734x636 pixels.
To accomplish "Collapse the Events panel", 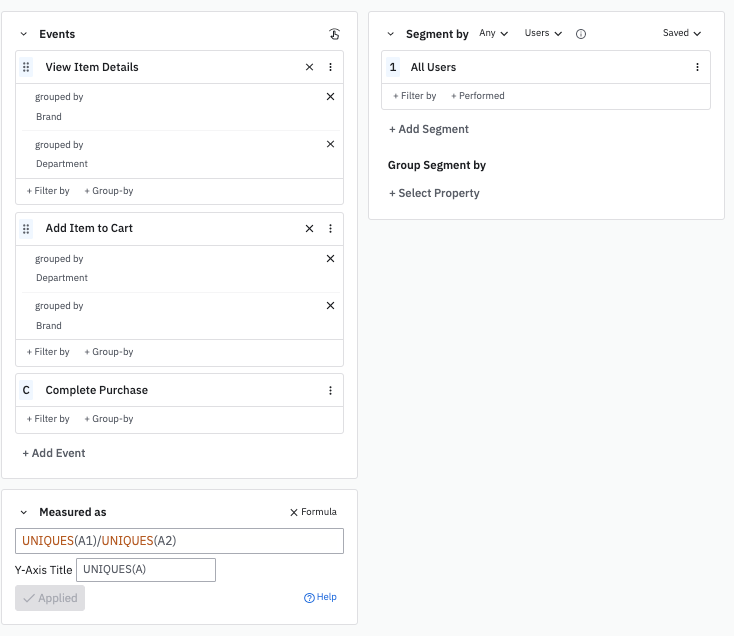I will pyautogui.click(x=23, y=34).
